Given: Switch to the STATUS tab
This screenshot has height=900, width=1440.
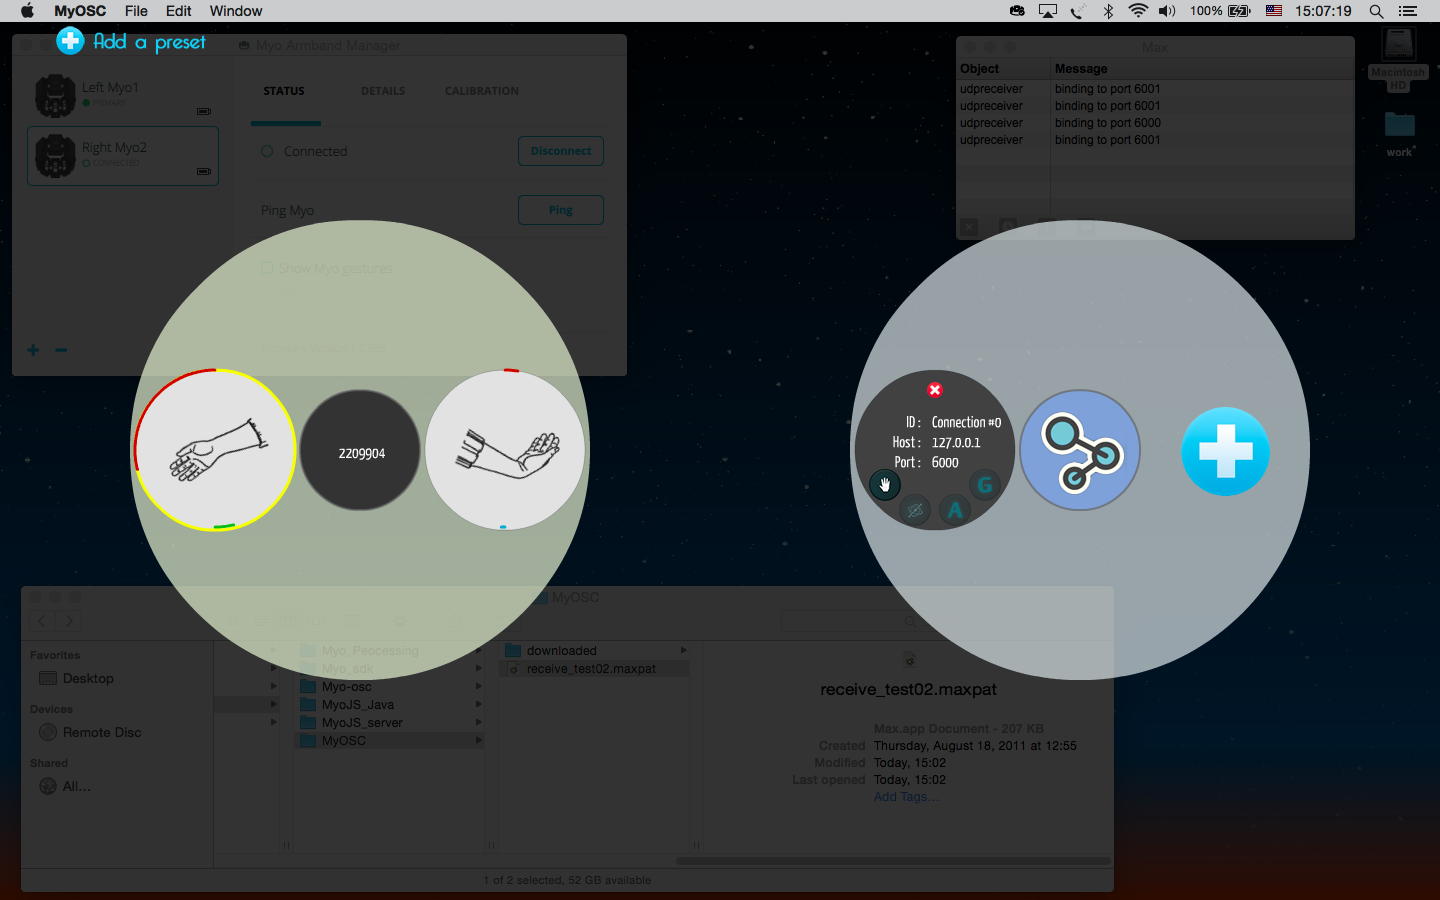Looking at the screenshot, I should [284, 91].
